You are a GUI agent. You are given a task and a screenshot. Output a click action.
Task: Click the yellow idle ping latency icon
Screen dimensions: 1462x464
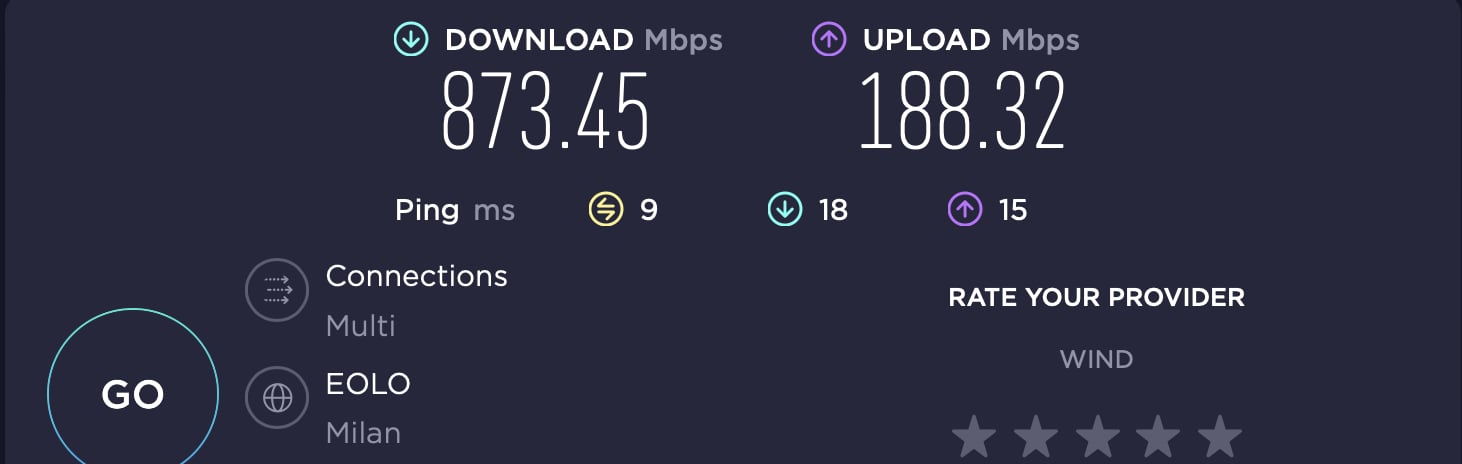[605, 210]
